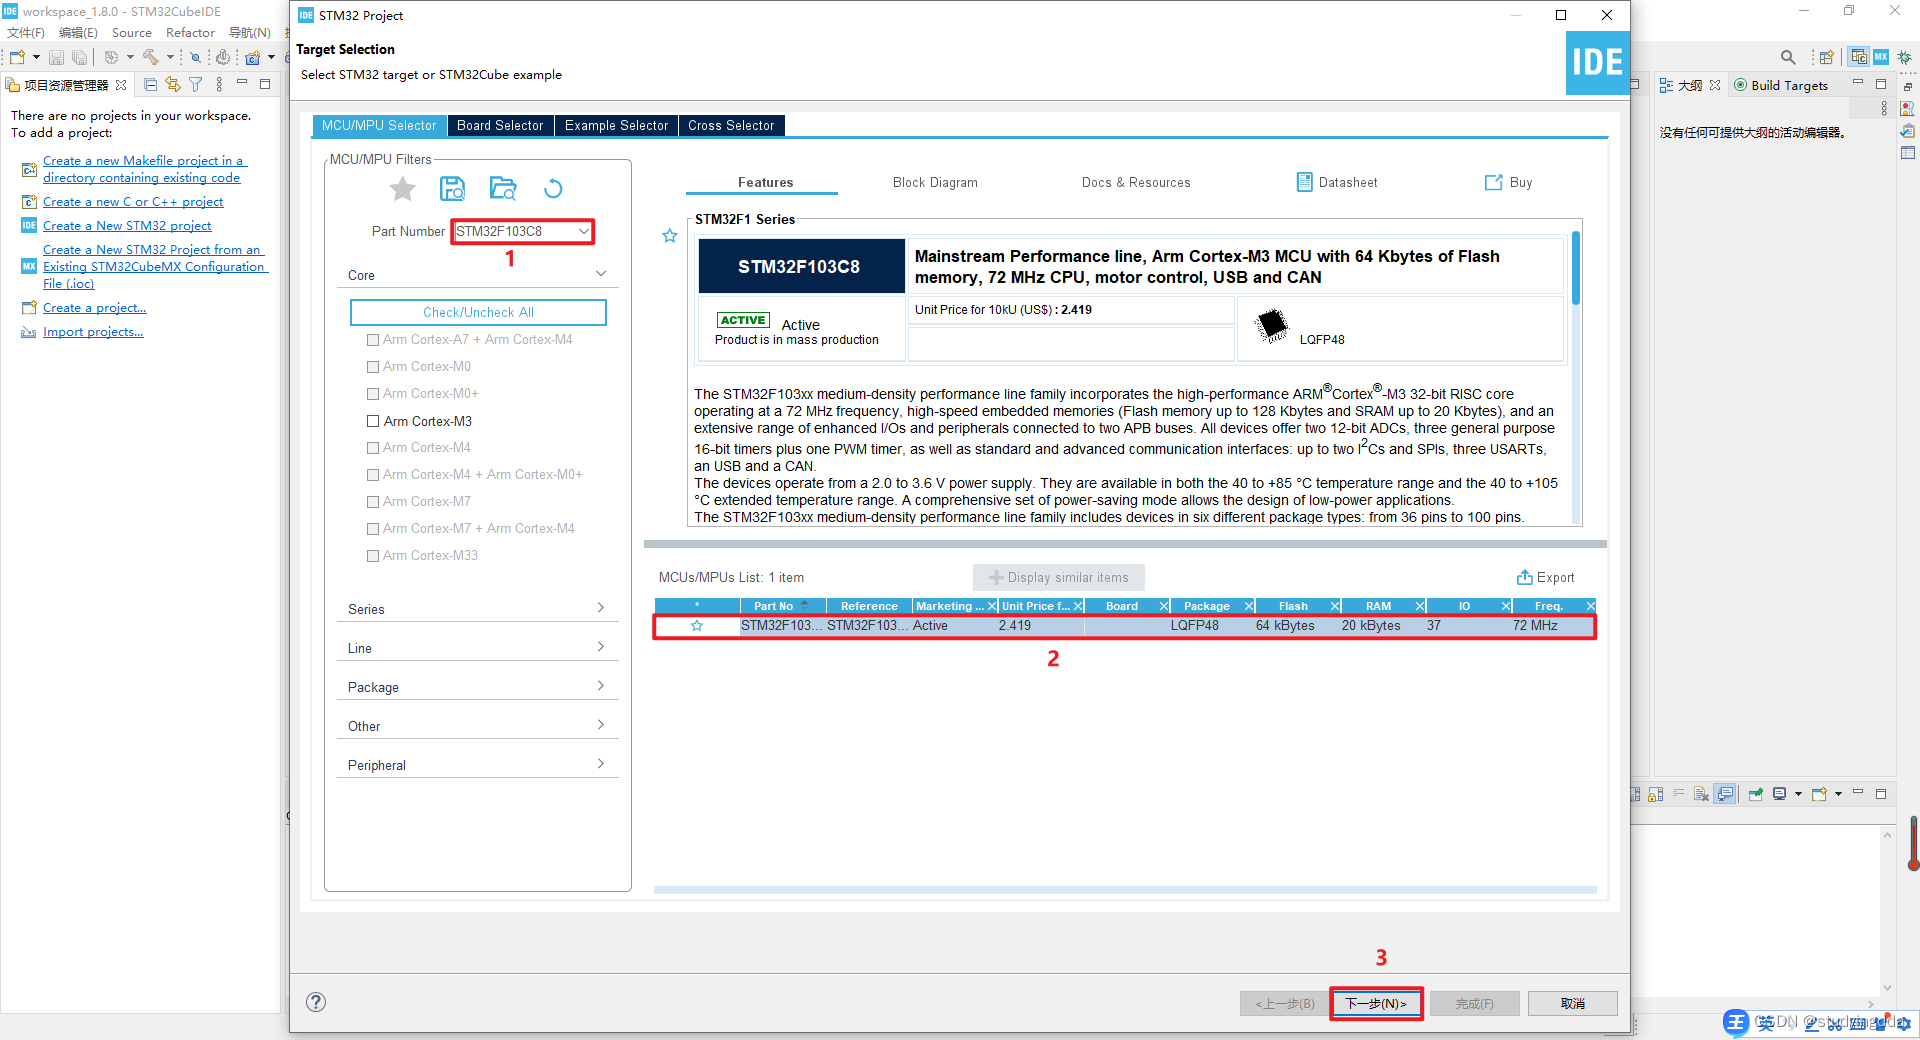Screen dimensions: 1920x1040
Task: Open the Part Number combo box dropdown
Action: click(x=583, y=231)
